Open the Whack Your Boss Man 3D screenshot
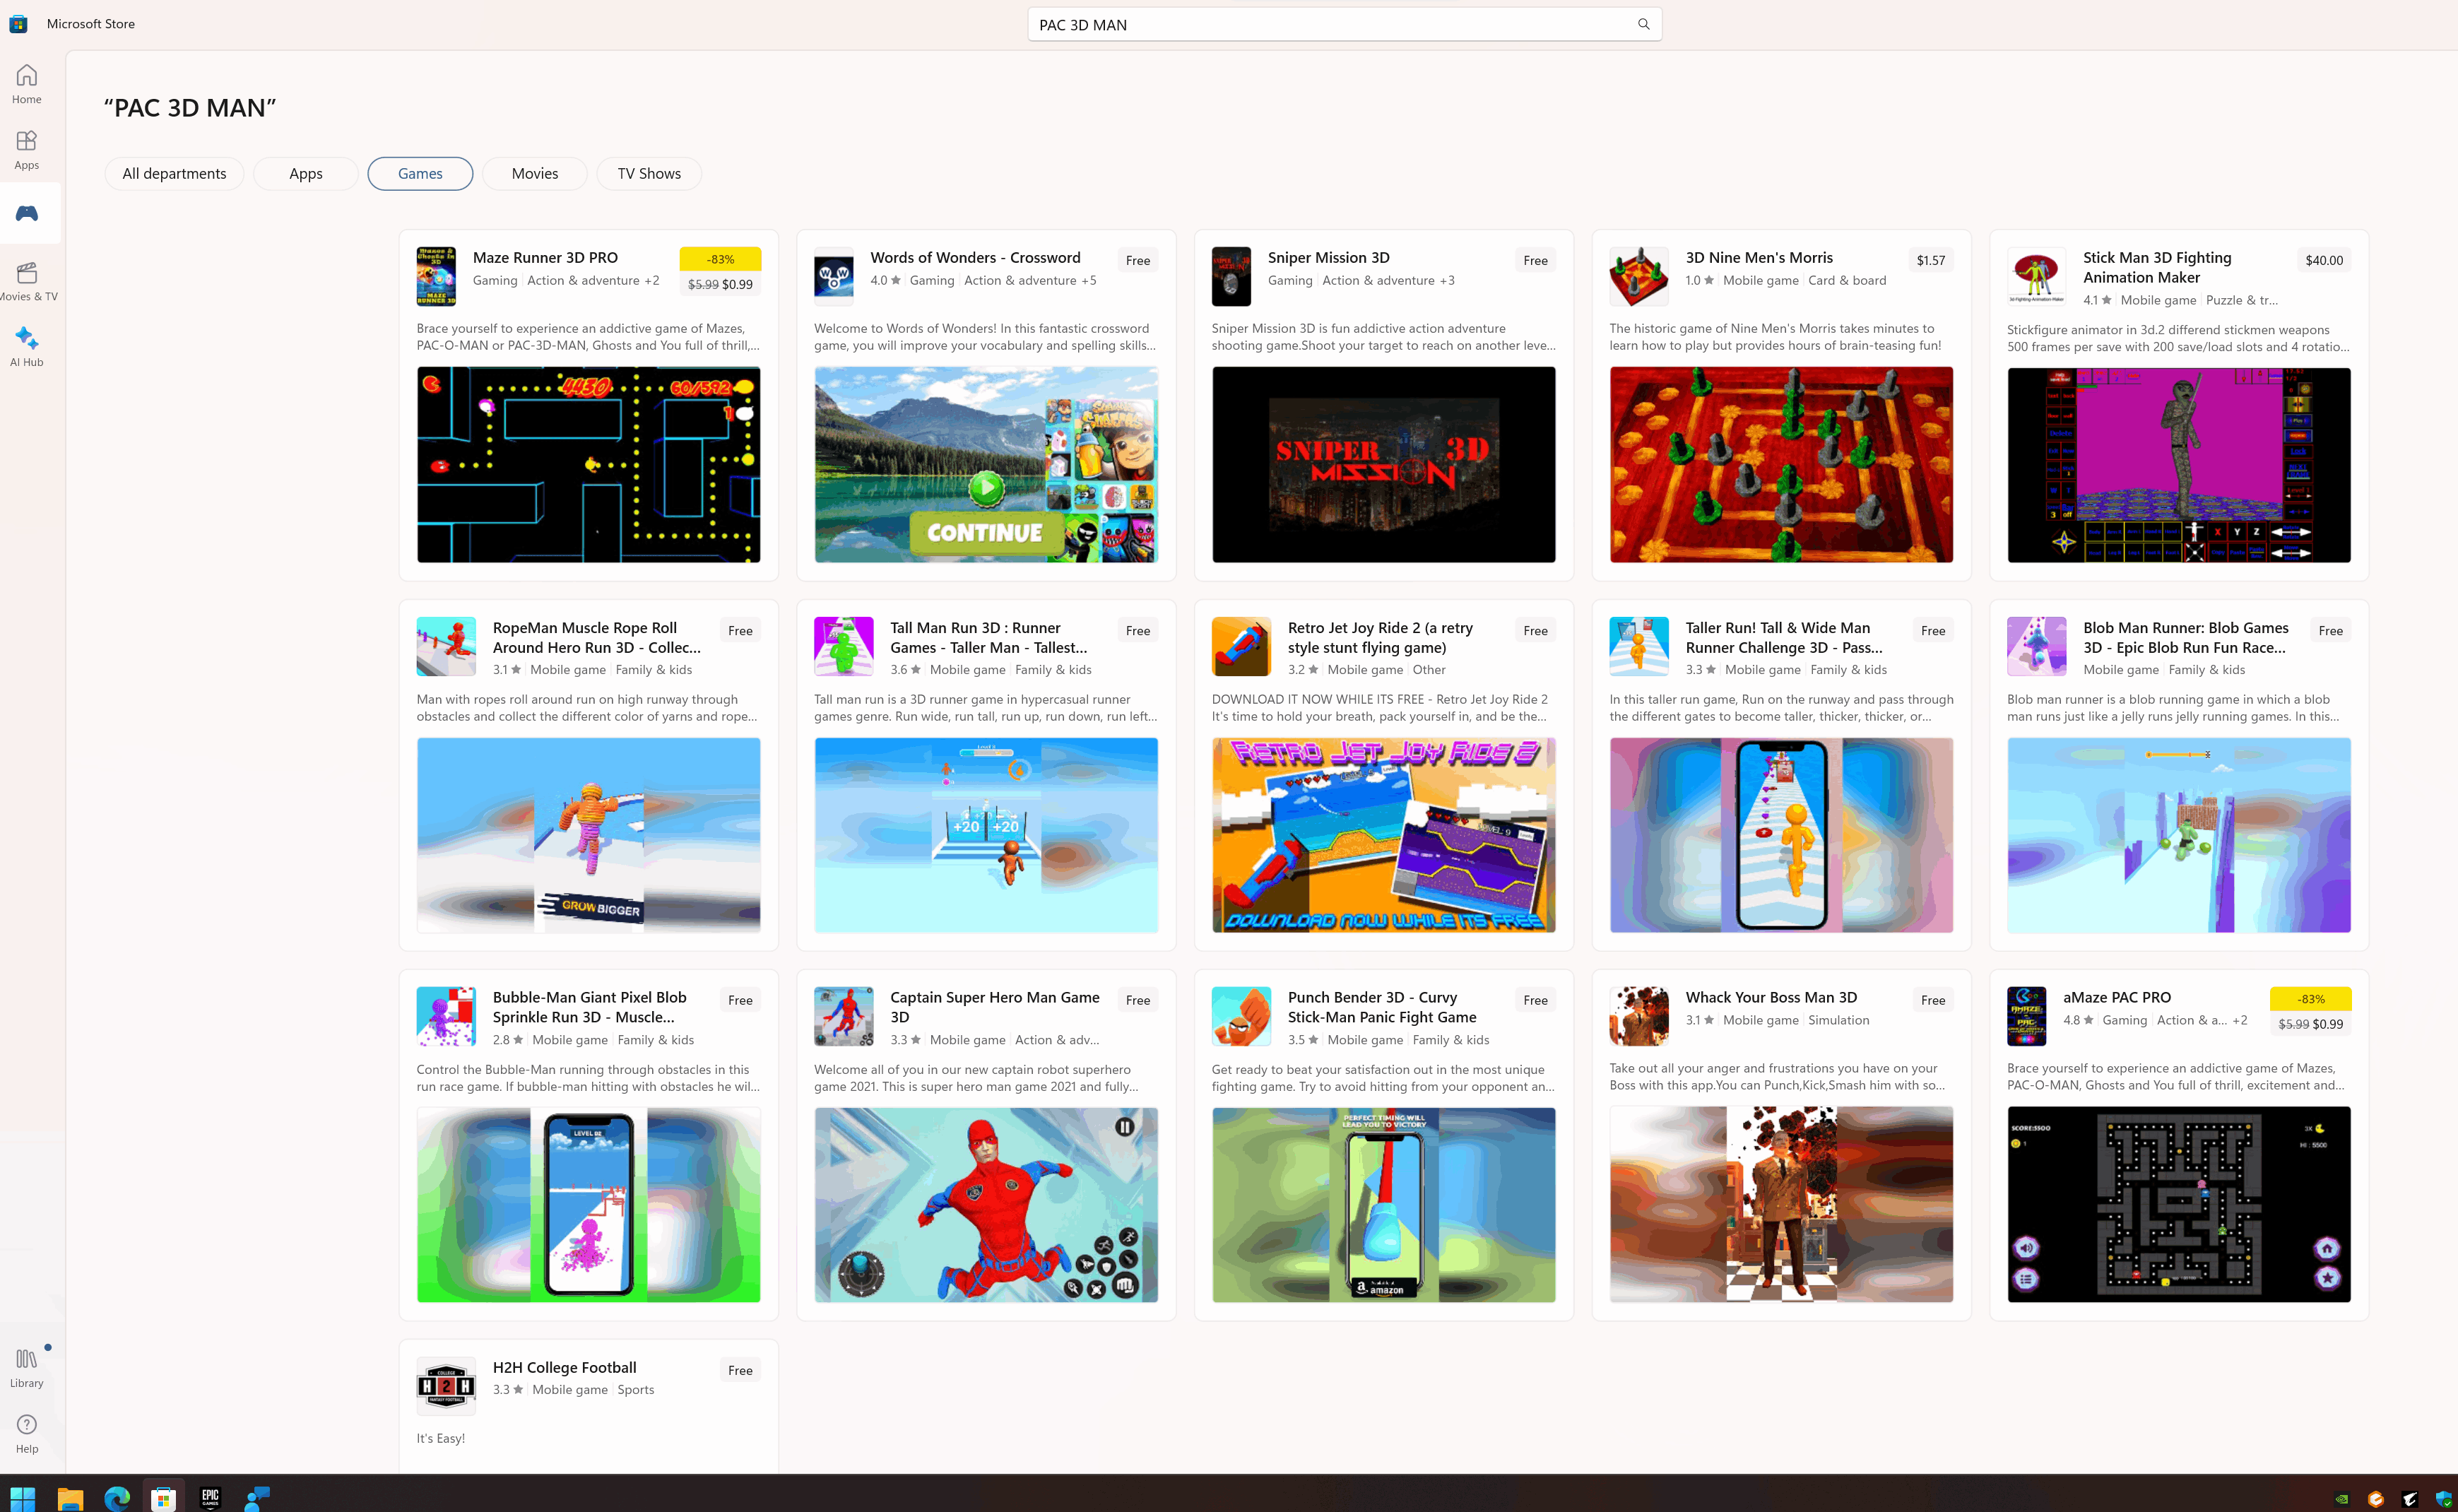Screen dimensions: 2458x1512 coord(1780,1203)
